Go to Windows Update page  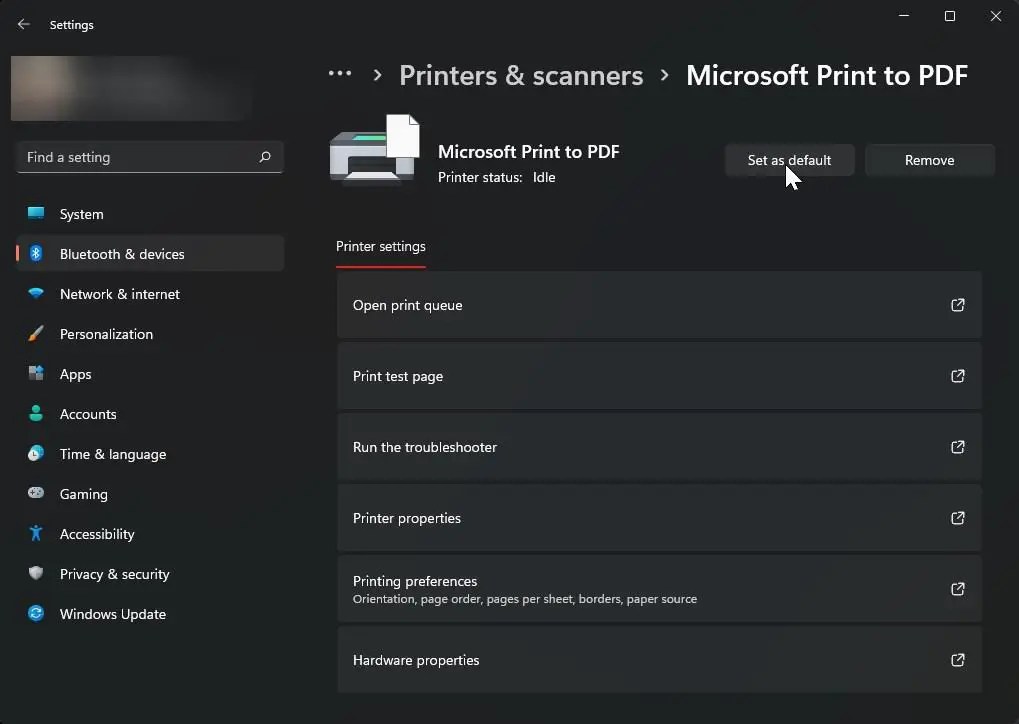(x=150, y=614)
